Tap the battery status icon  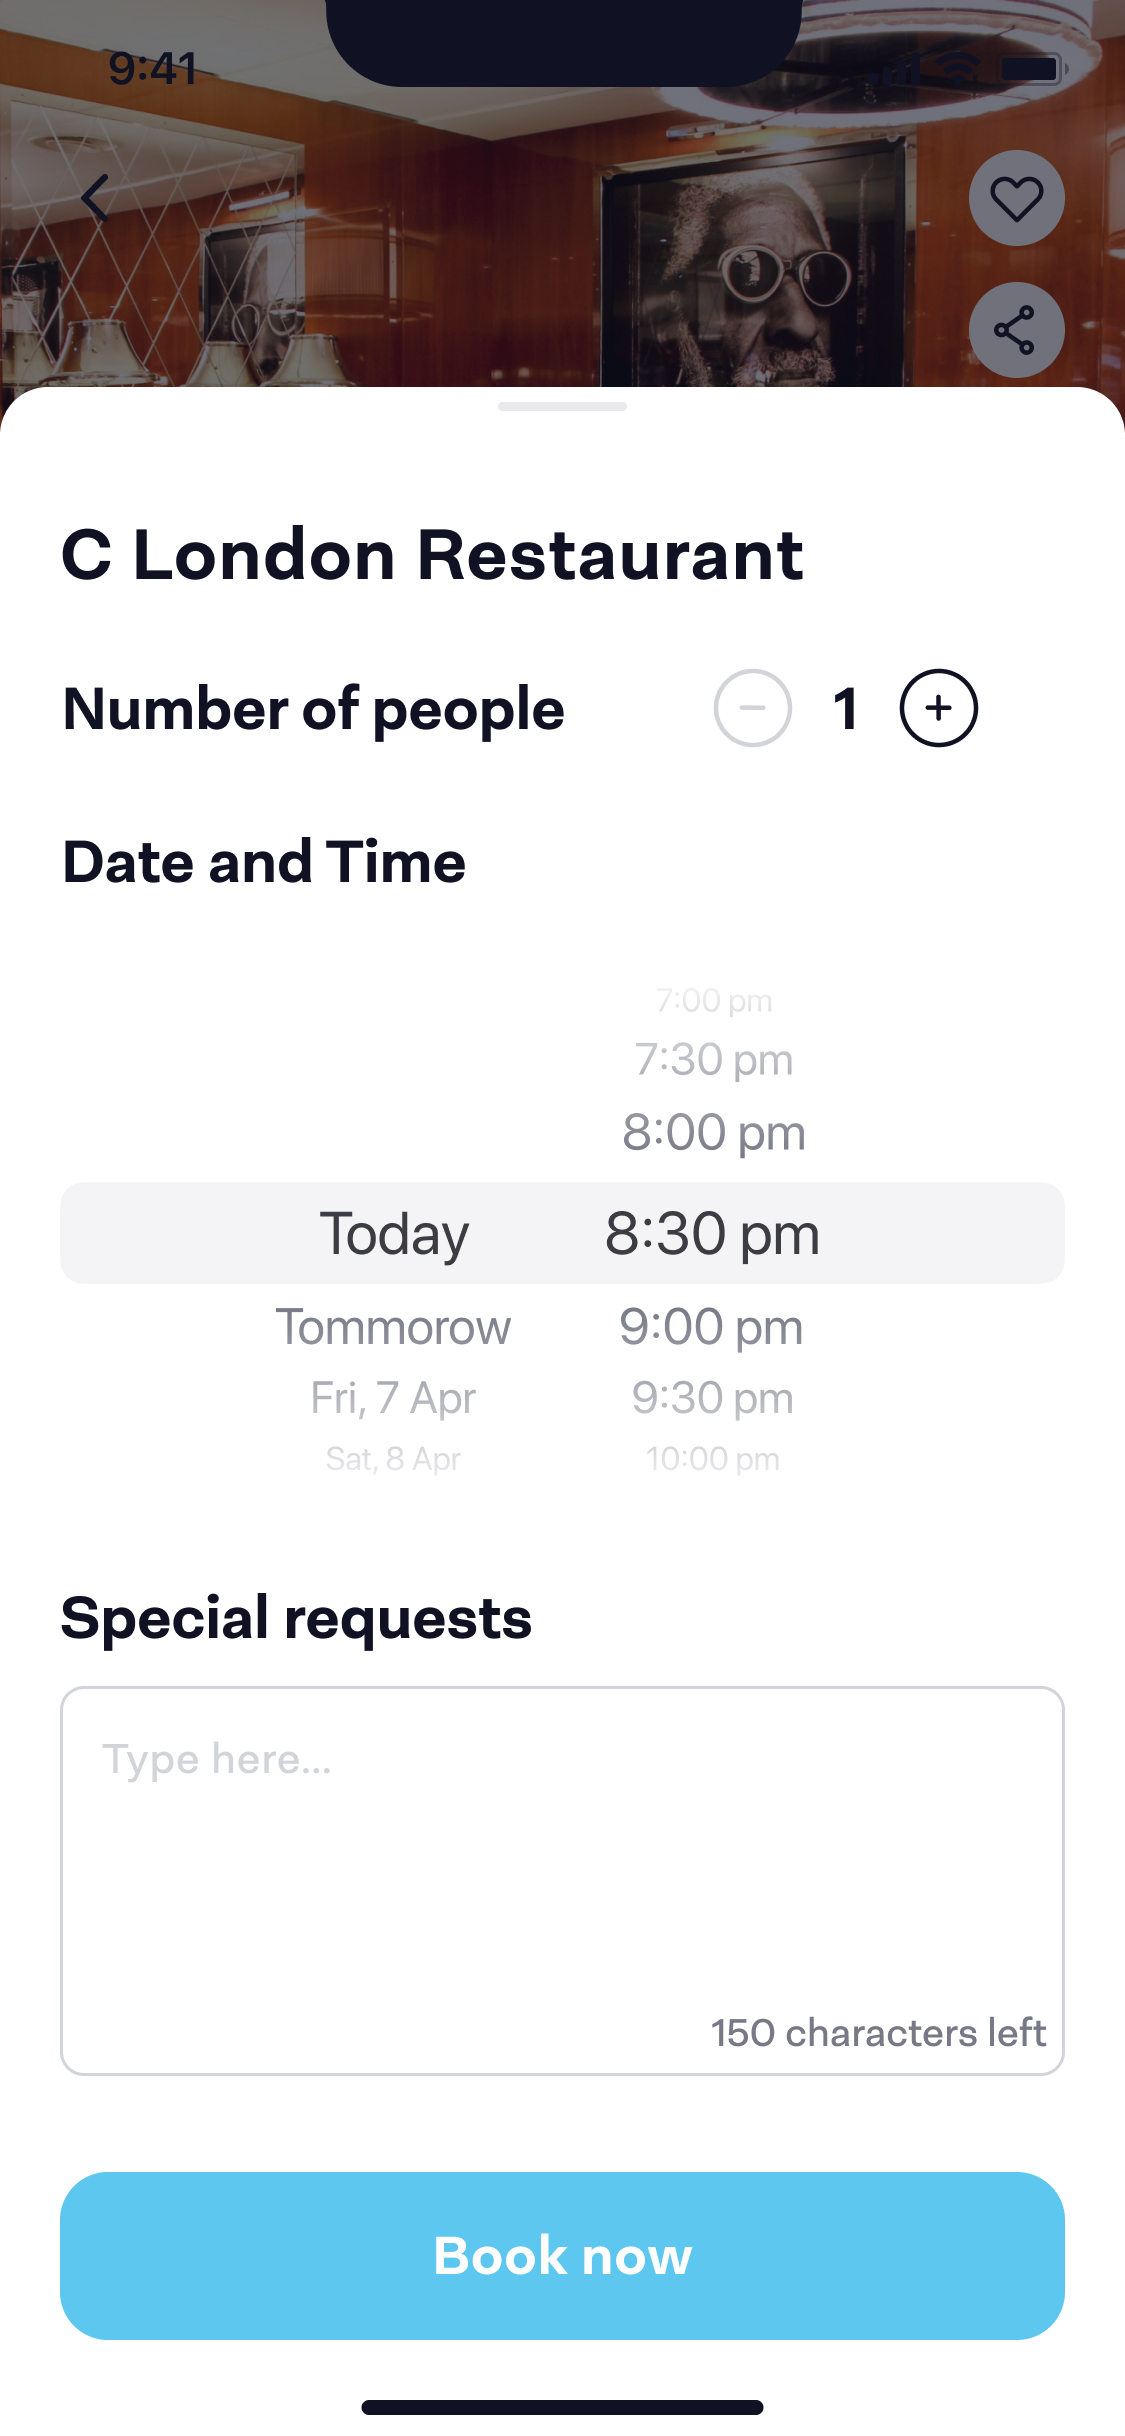pos(1031,69)
